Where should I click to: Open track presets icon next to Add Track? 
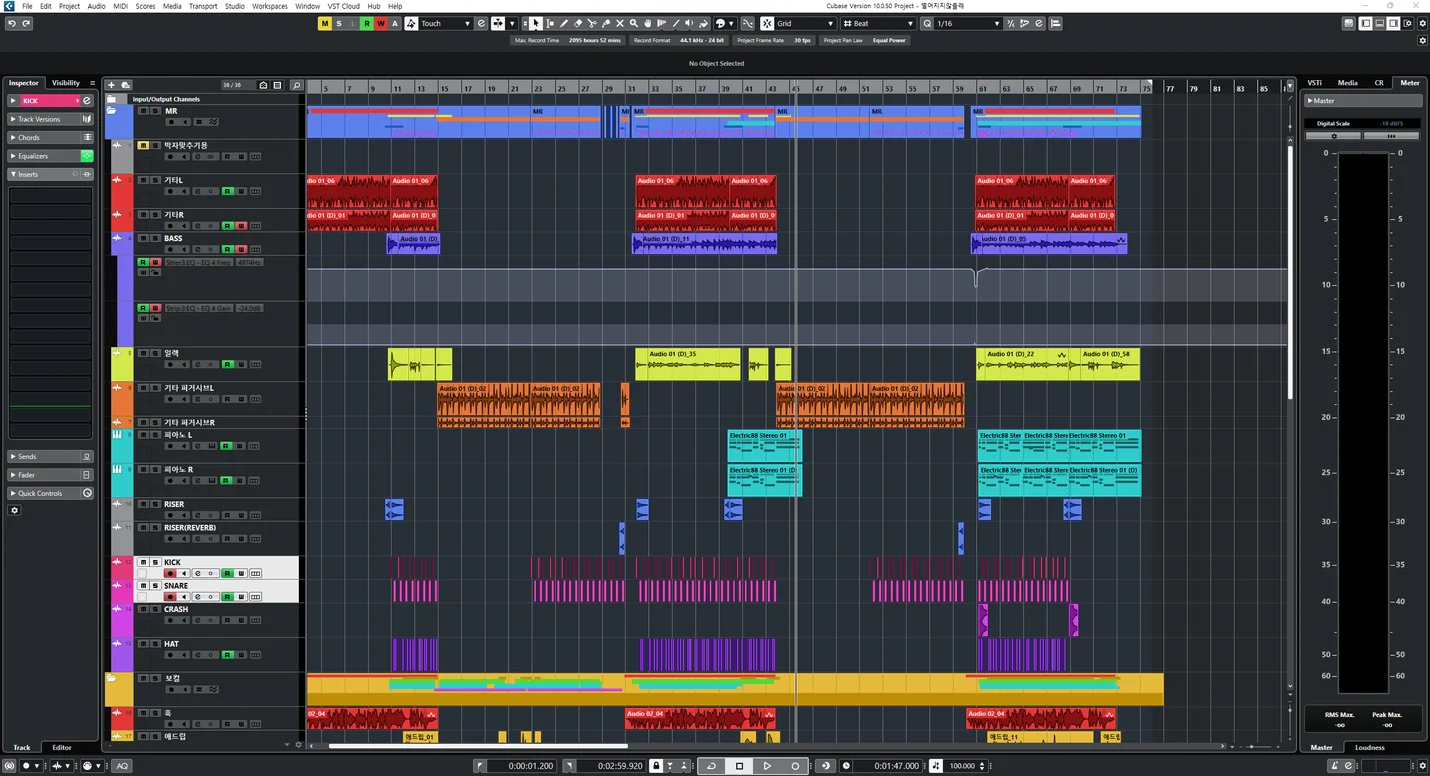point(126,85)
